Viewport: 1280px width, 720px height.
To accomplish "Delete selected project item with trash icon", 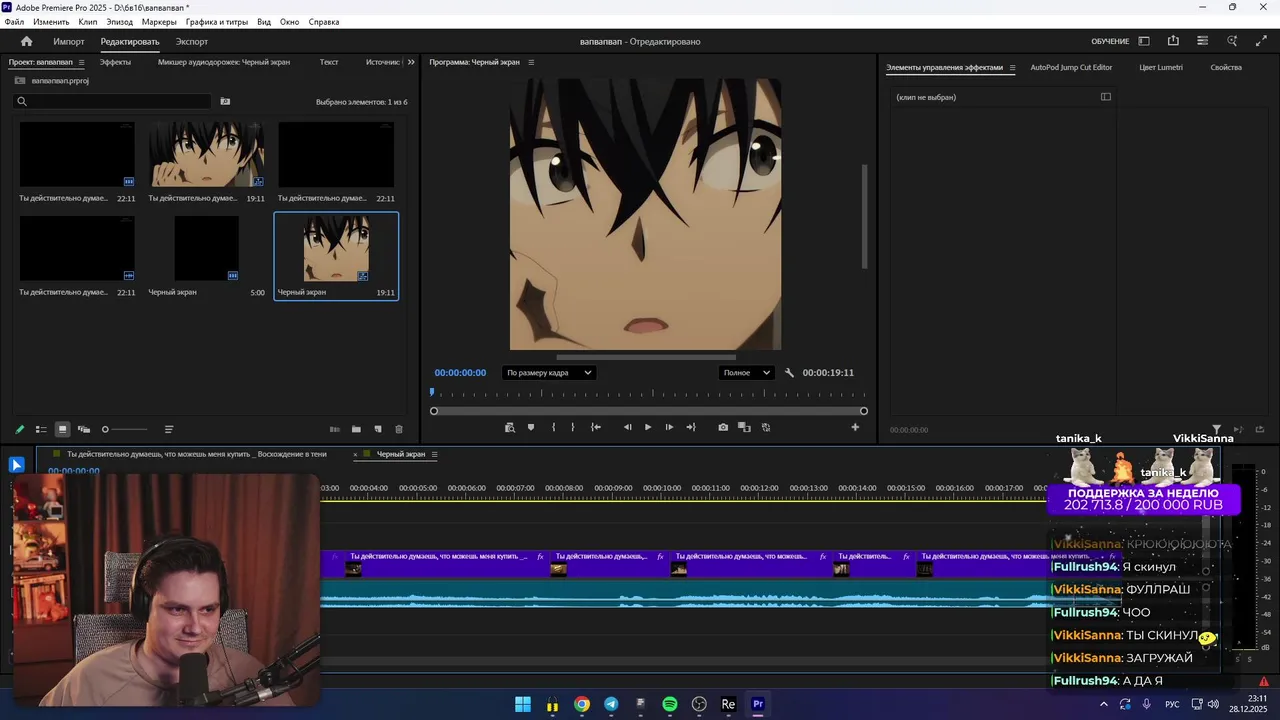I will [x=399, y=429].
